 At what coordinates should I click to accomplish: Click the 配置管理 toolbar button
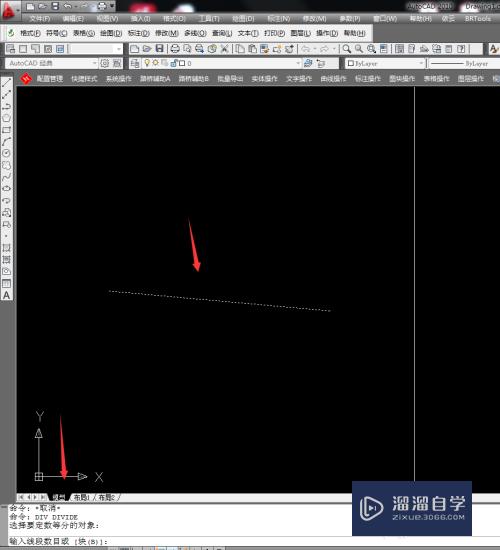50,79
